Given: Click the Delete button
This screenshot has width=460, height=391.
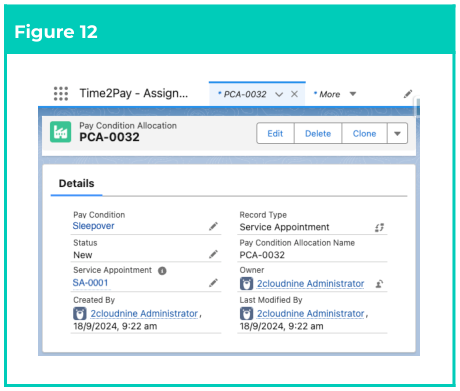Looking at the screenshot, I should point(318,133).
